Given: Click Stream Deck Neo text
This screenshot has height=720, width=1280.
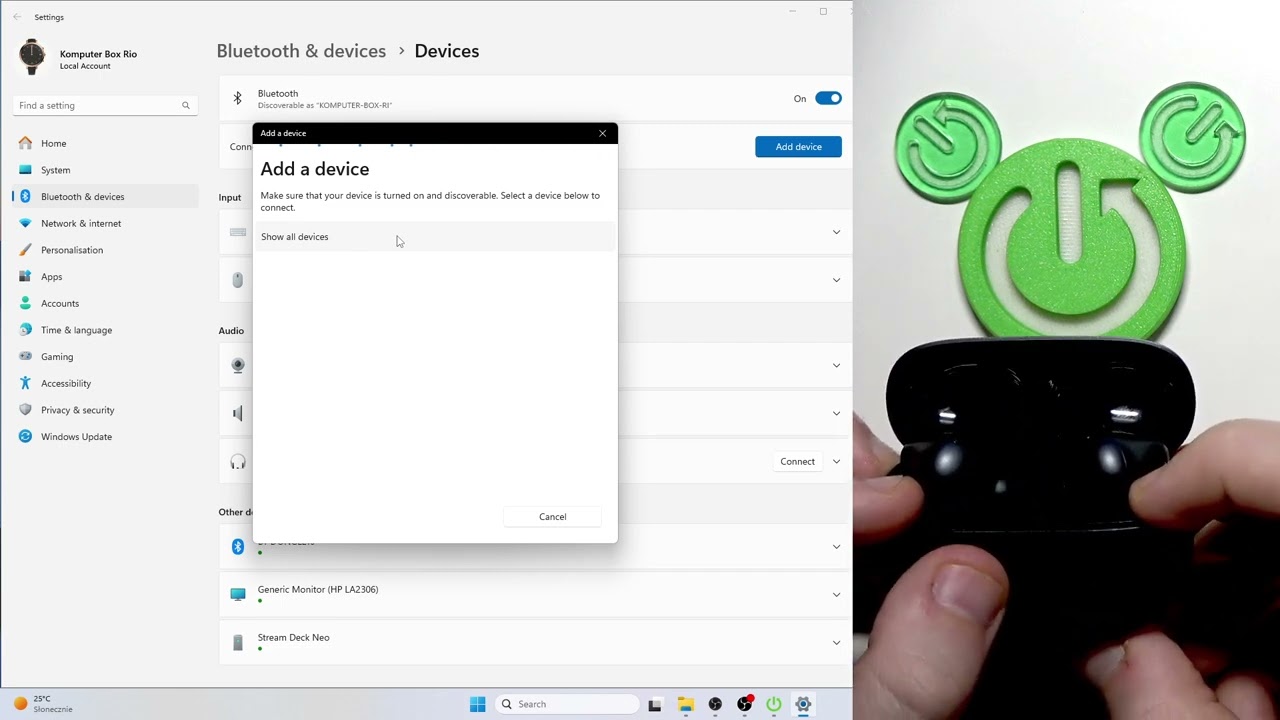Looking at the screenshot, I should (x=293, y=638).
